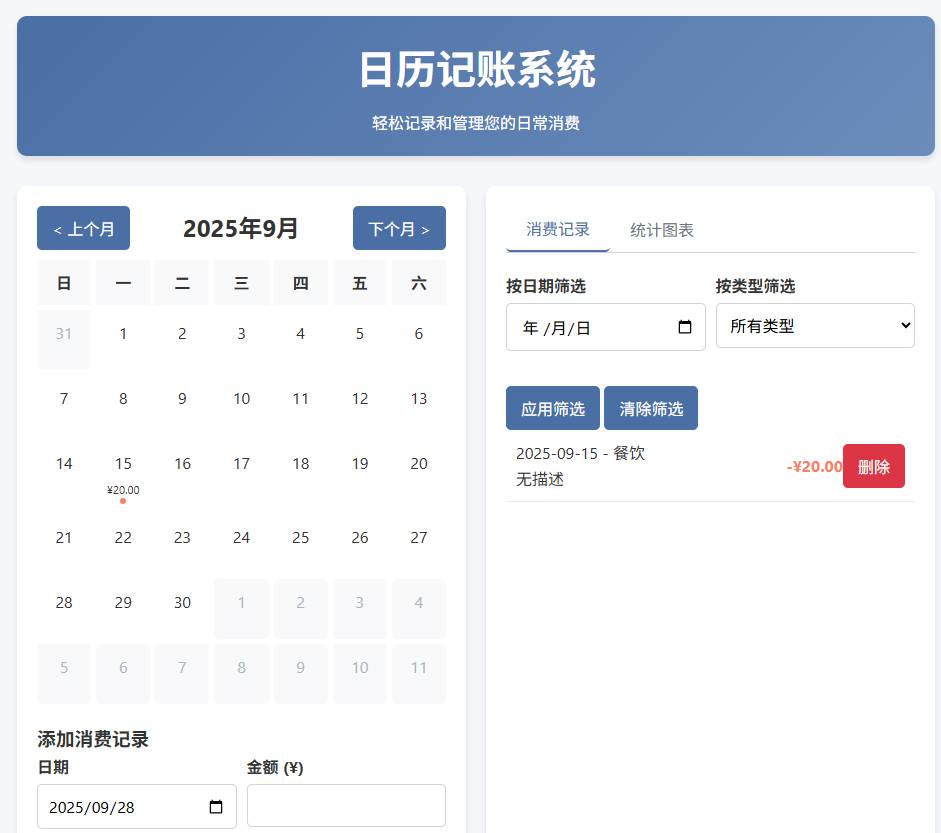Pick day 28 in the calendar
941x833 pixels.
coord(64,603)
